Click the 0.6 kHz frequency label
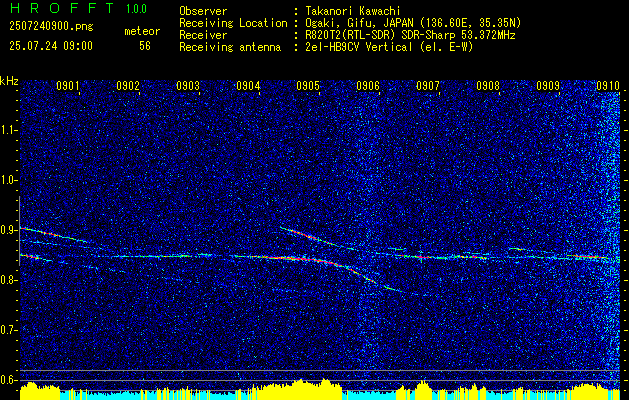The width and height of the screenshot is (629, 400). click(x=9, y=380)
